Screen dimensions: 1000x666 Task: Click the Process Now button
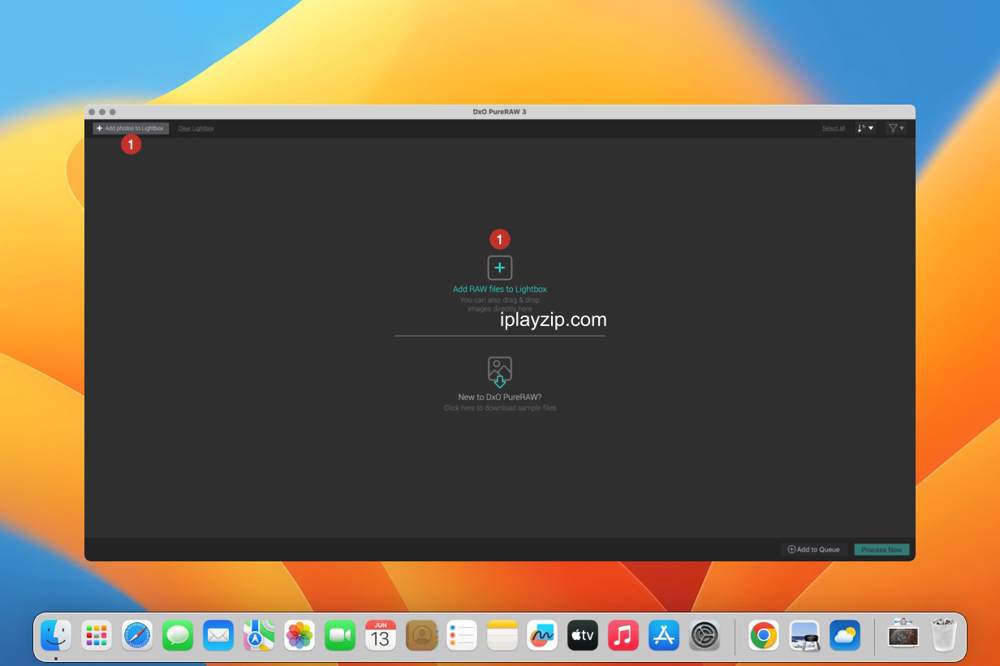click(881, 549)
